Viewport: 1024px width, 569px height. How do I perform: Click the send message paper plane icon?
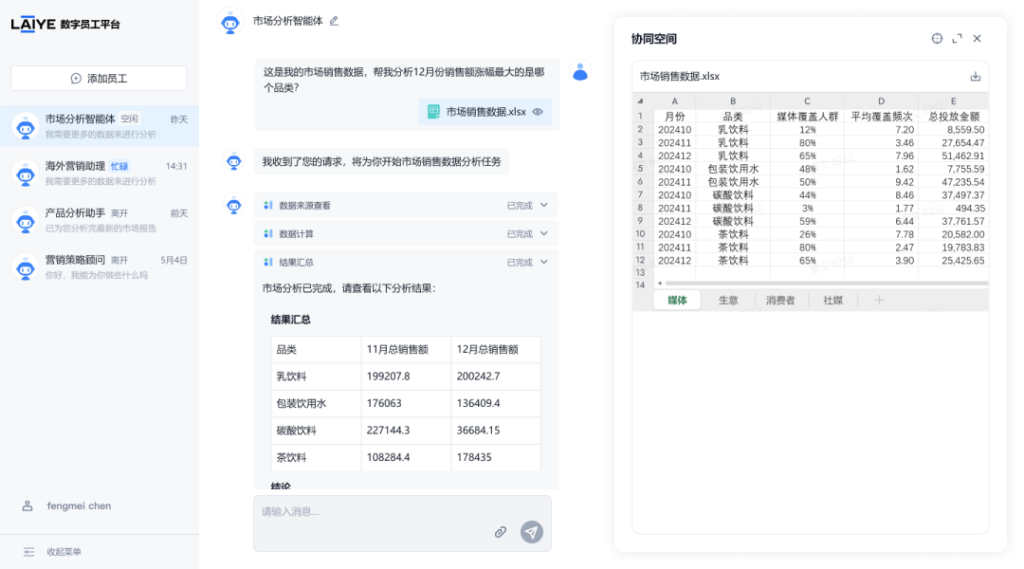tap(532, 532)
